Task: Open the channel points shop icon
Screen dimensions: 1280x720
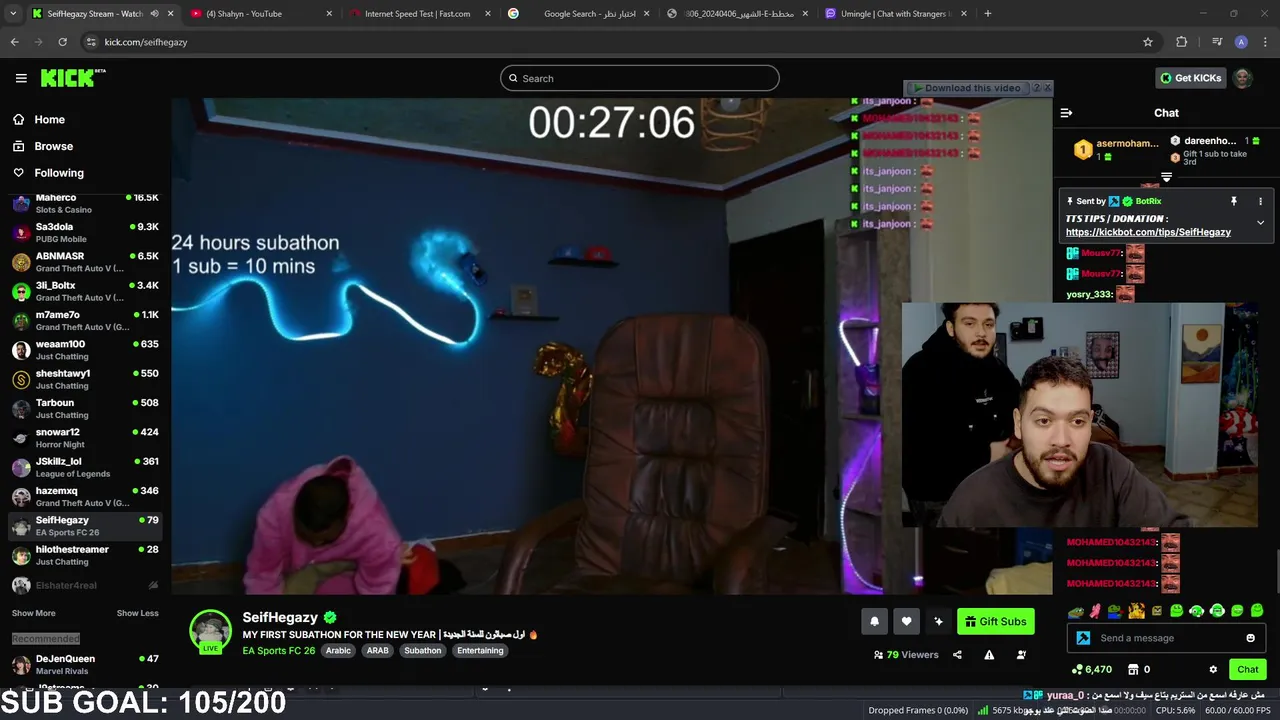Action: tap(1133, 669)
